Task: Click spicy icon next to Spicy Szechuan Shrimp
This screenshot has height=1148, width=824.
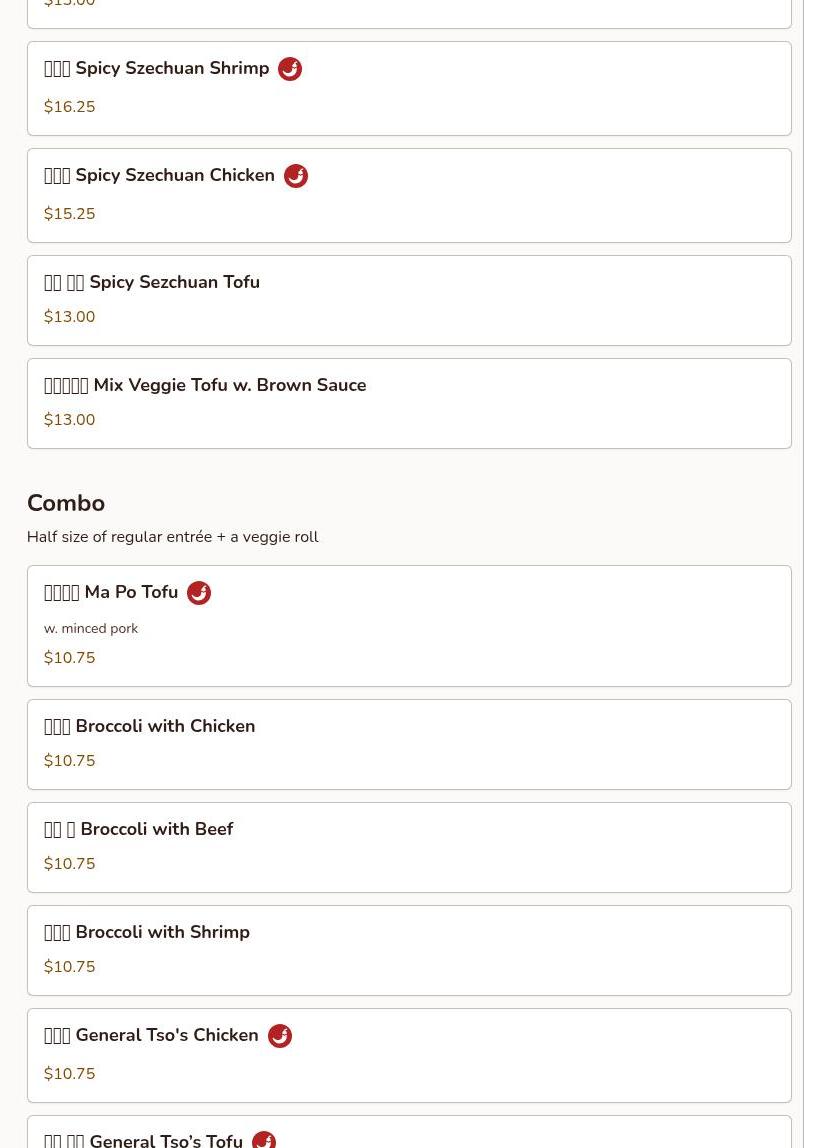Action: (x=290, y=69)
